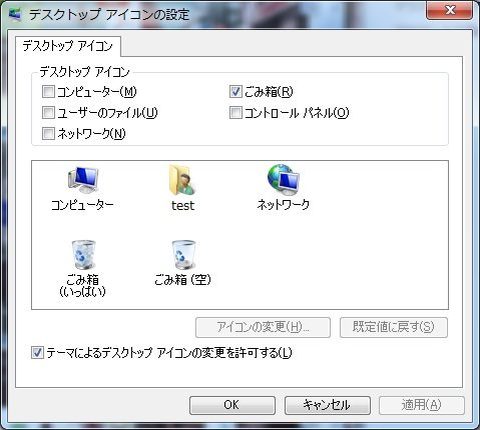Screen dimensions: 480x430
Task: Click the キャンセル button
Action: pos(327,405)
